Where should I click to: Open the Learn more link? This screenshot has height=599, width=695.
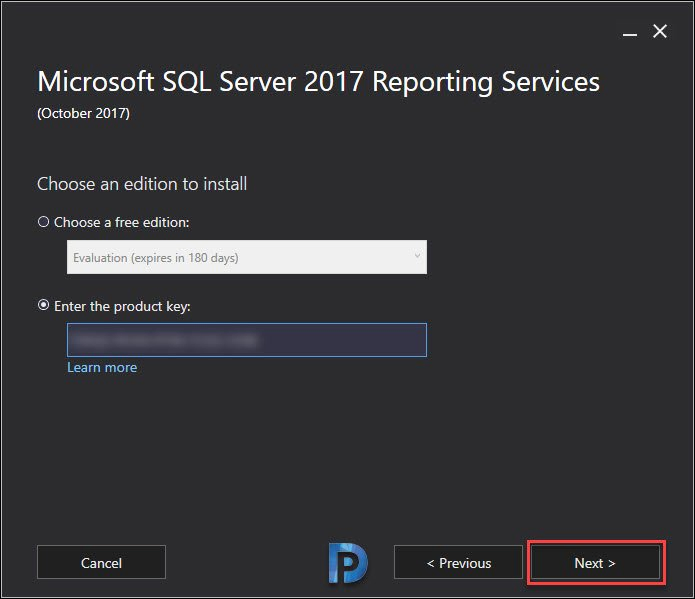click(102, 368)
